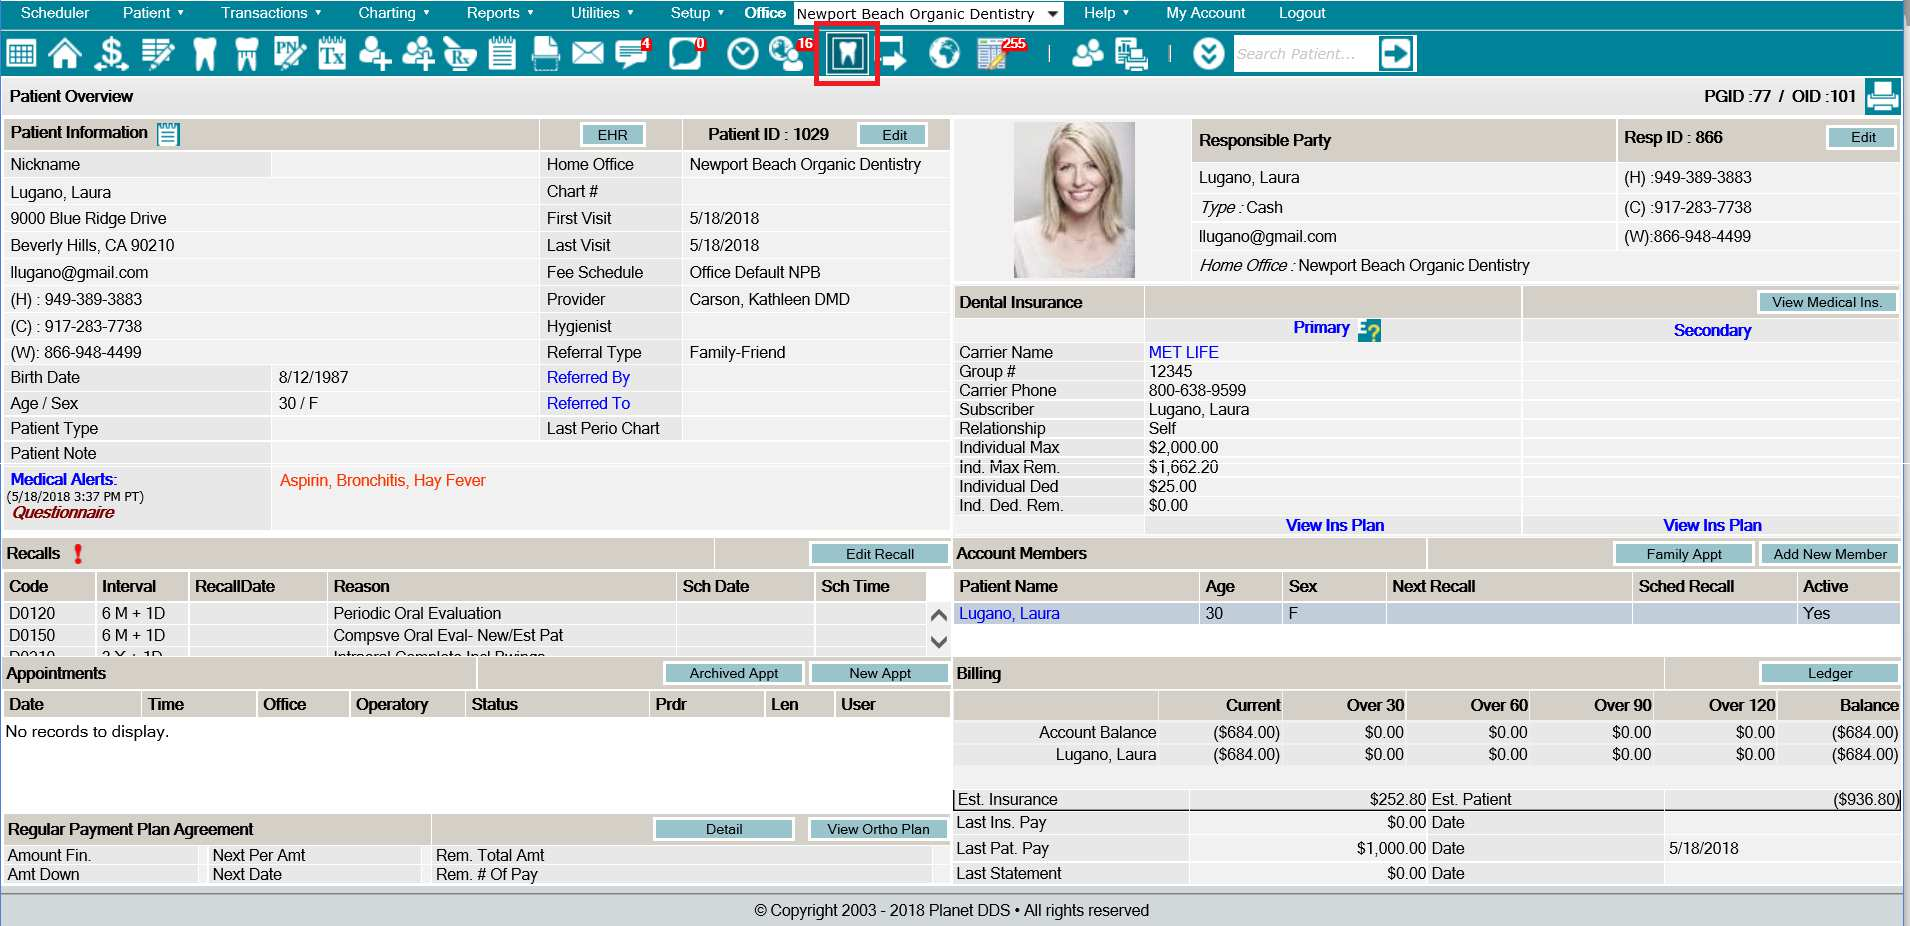Click the two-person group icon
The width and height of the screenshot is (1910, 926).
point(1087,53)
